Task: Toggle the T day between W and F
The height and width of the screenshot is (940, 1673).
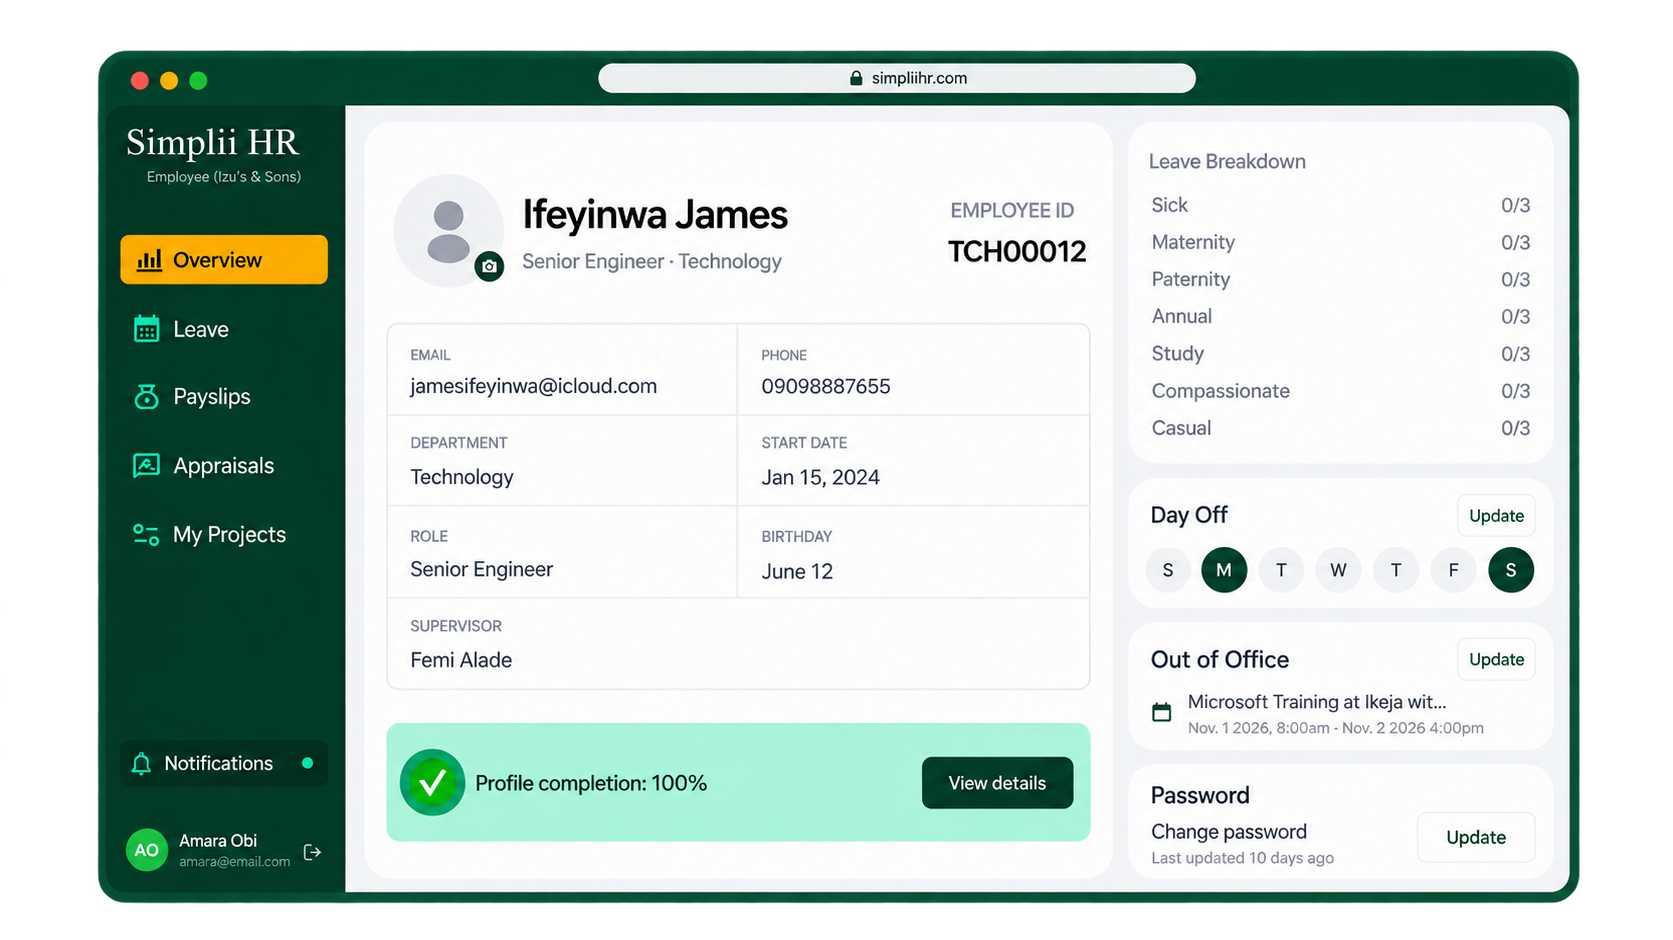Action: click(1396, 570)
